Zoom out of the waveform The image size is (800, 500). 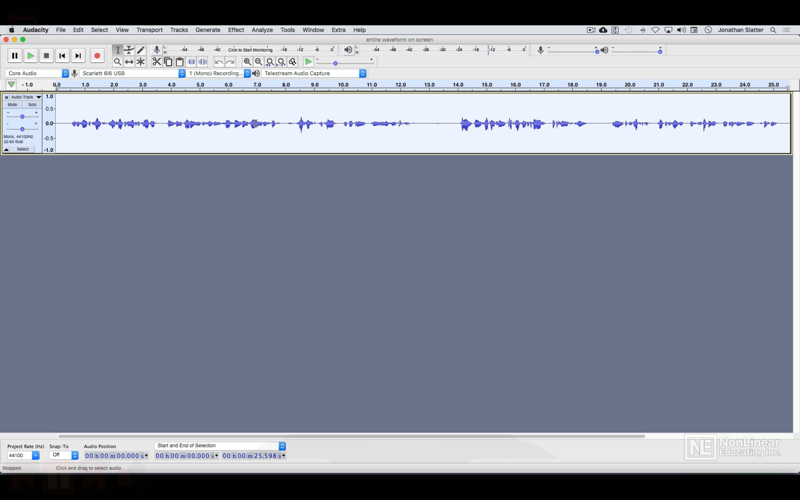point(259,62)
